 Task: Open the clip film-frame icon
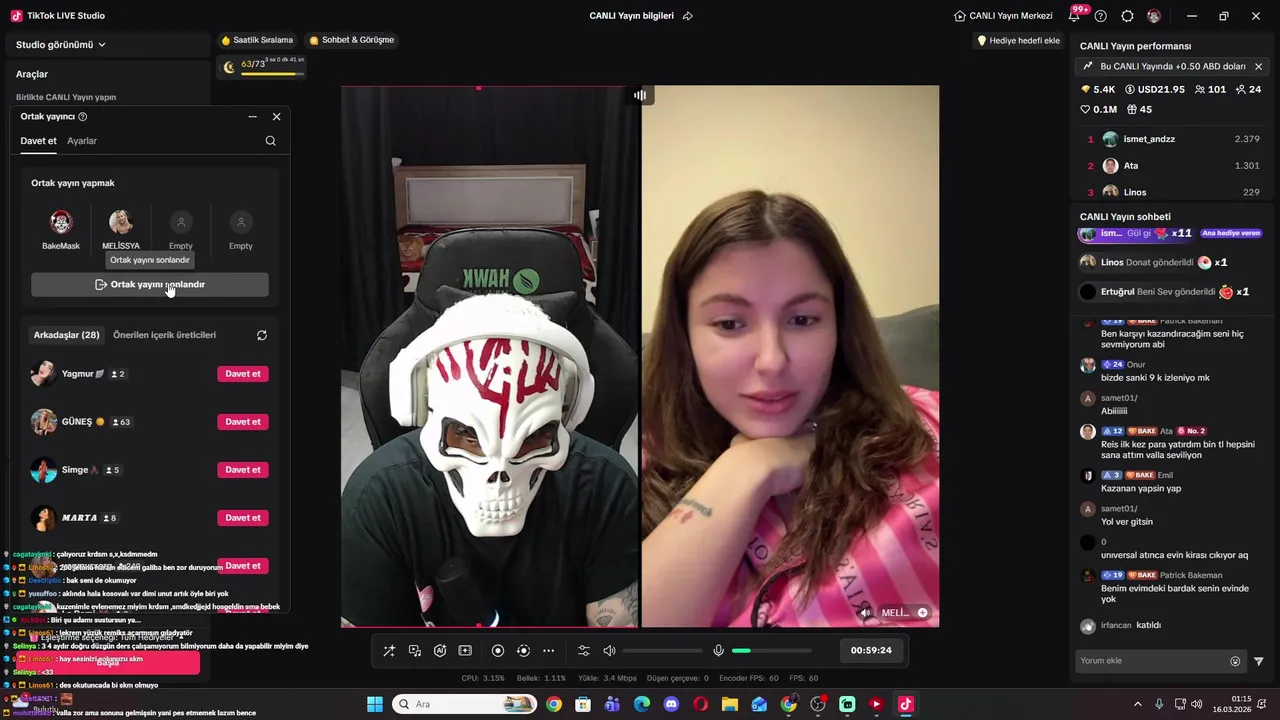(x=465, y=651)
